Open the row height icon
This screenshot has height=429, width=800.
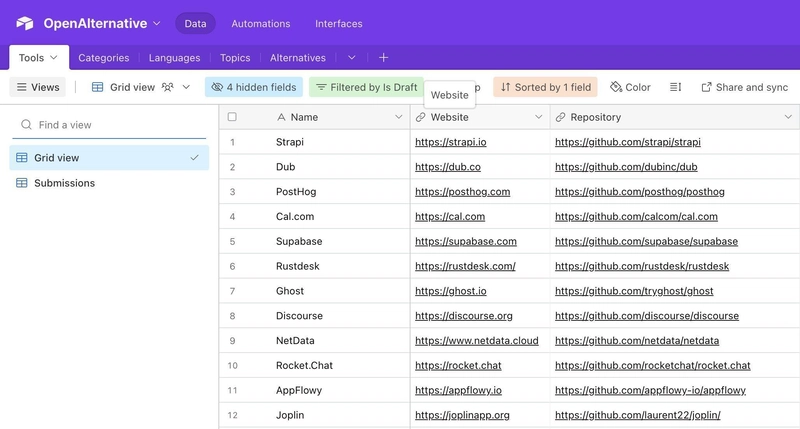pyautogui.click(x=675, y=87)
